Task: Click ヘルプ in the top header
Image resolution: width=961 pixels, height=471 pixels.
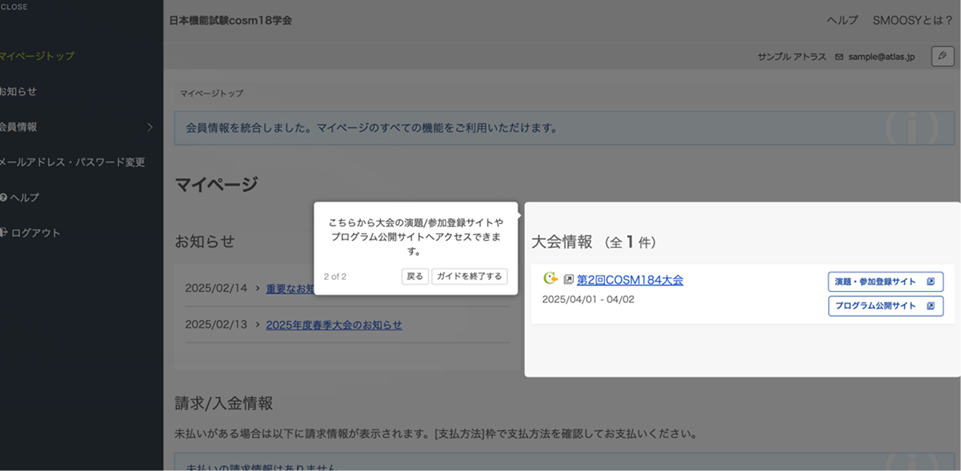Action: 842,20
